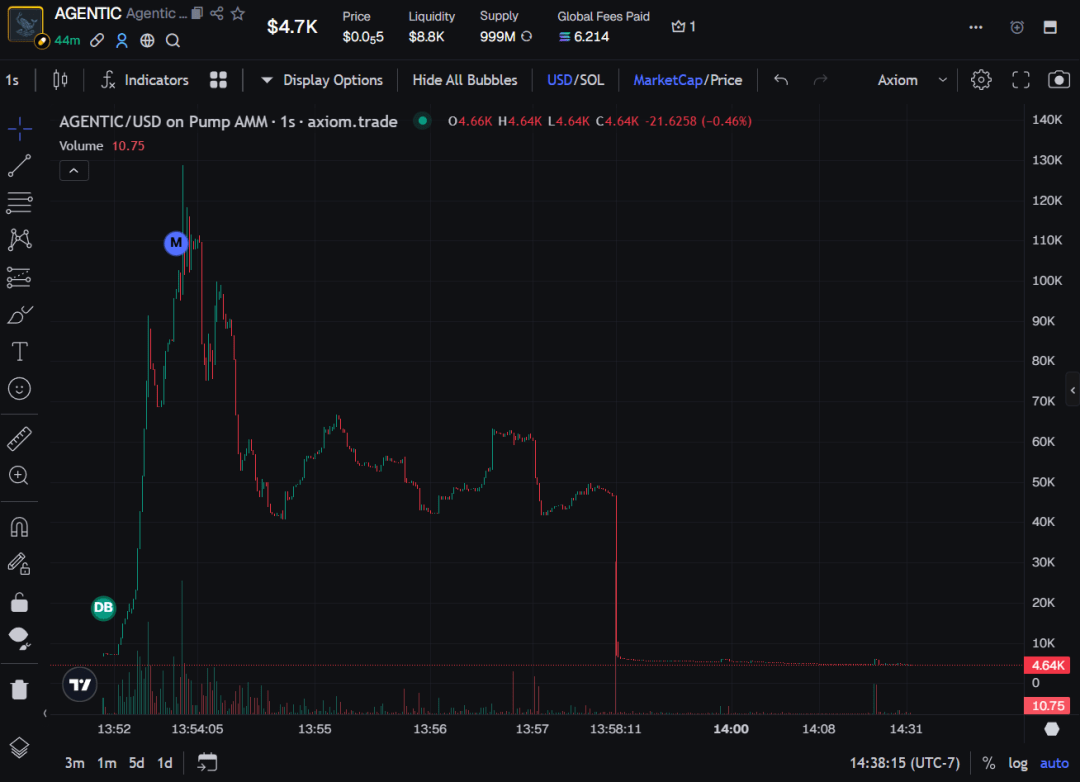Click Hide All Bubbles
This screenshot has height=782, width=1080.
[465, 81]
